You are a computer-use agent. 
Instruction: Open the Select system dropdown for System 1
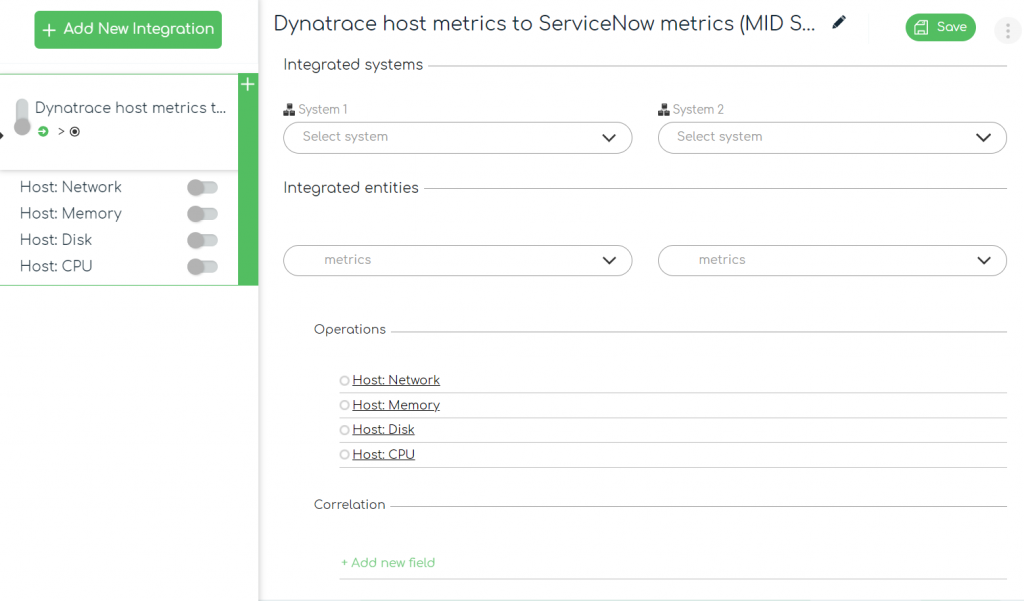(457, 137)
